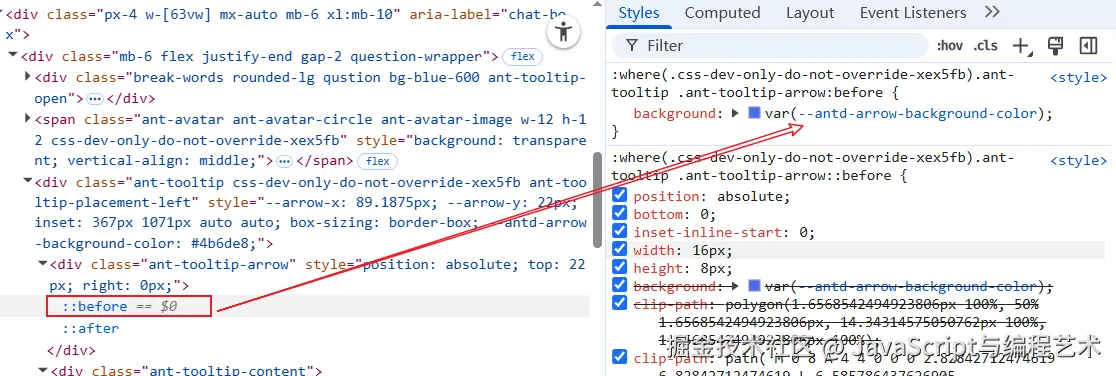This screenshot has height=376, width=1116.
Task: Switch to the Styles tab
Action: point(638,13)
